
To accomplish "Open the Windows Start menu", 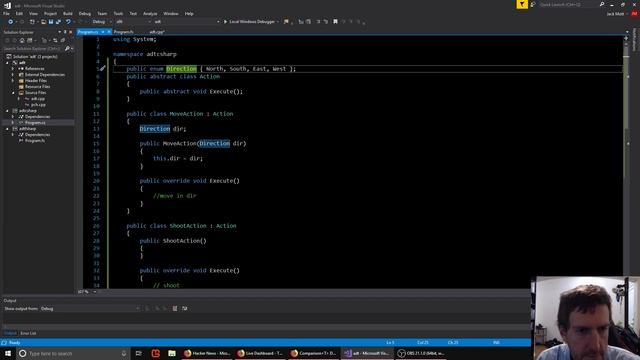I will point(8,353).
